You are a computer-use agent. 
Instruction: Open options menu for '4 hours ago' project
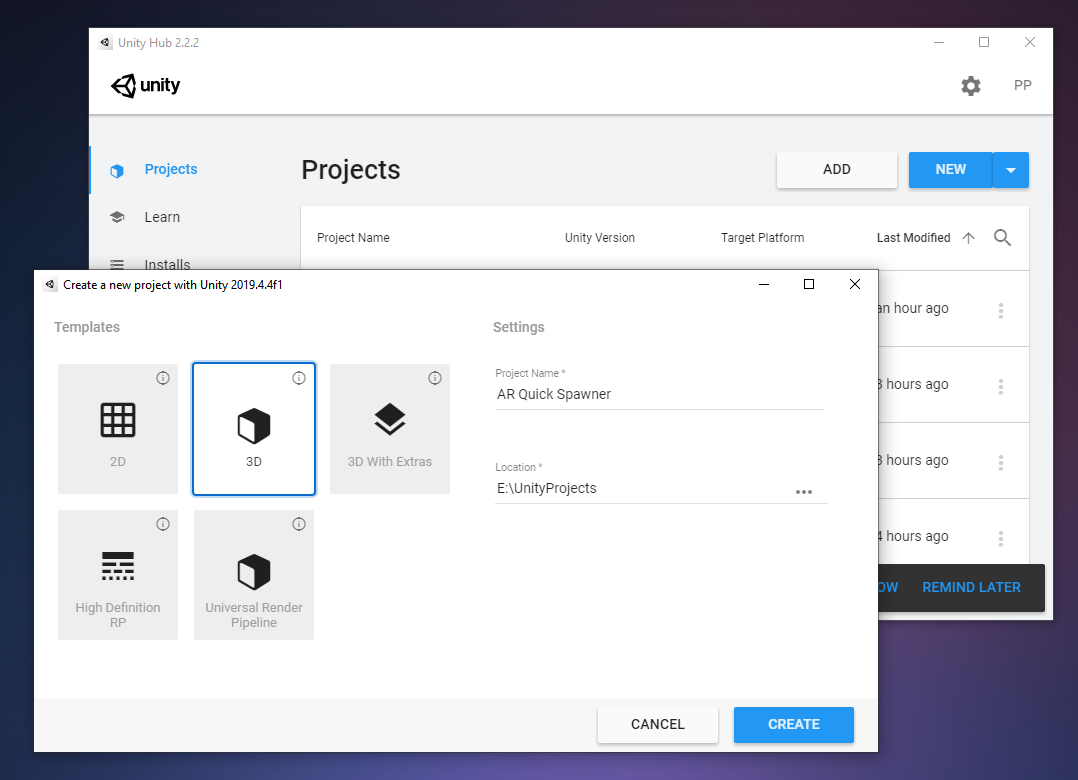click(x=1001, y=538)
